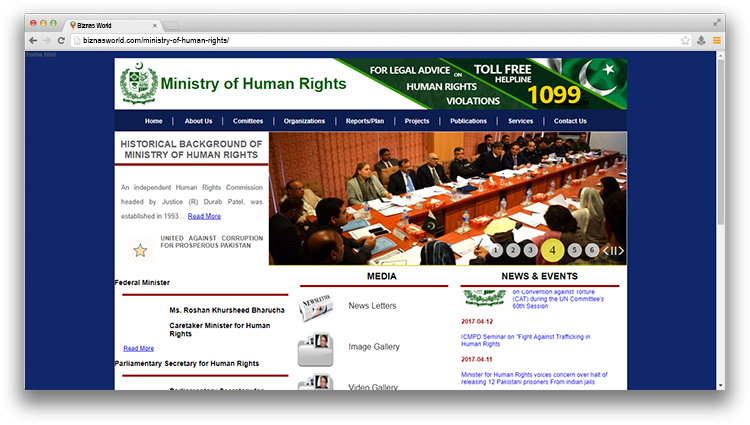Click the browser back arrow
Image resolution: width=750 pixels, height=425 pixels.
[x=33, y=40]
